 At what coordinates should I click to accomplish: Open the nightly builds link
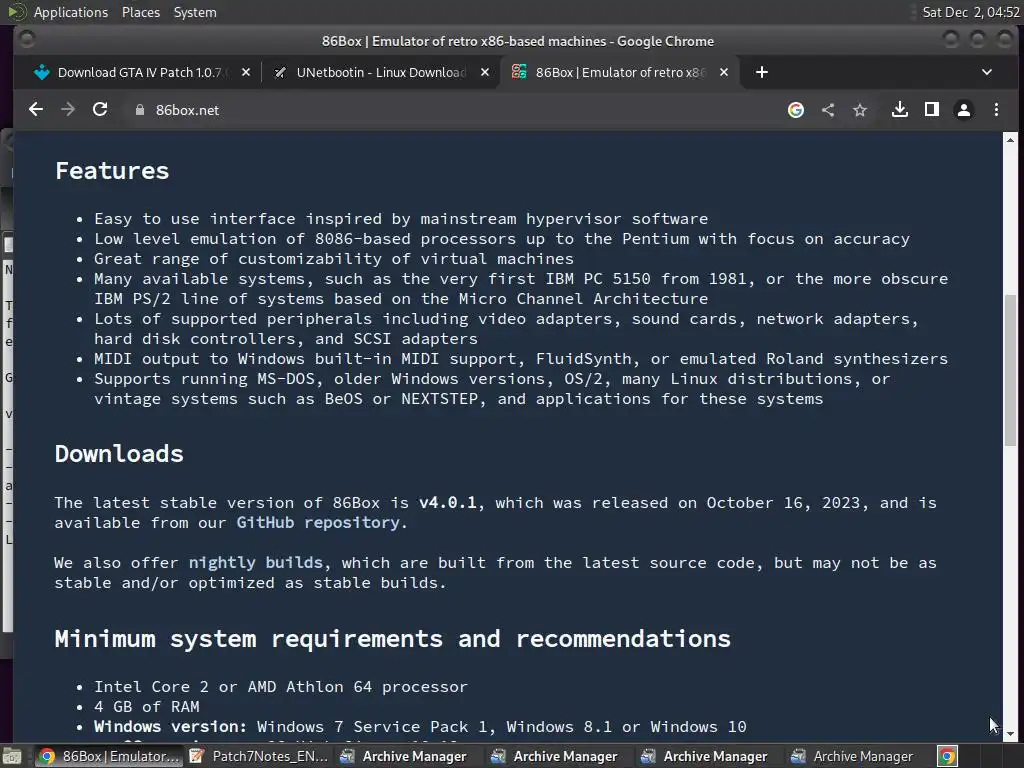[x=255, y=562]
